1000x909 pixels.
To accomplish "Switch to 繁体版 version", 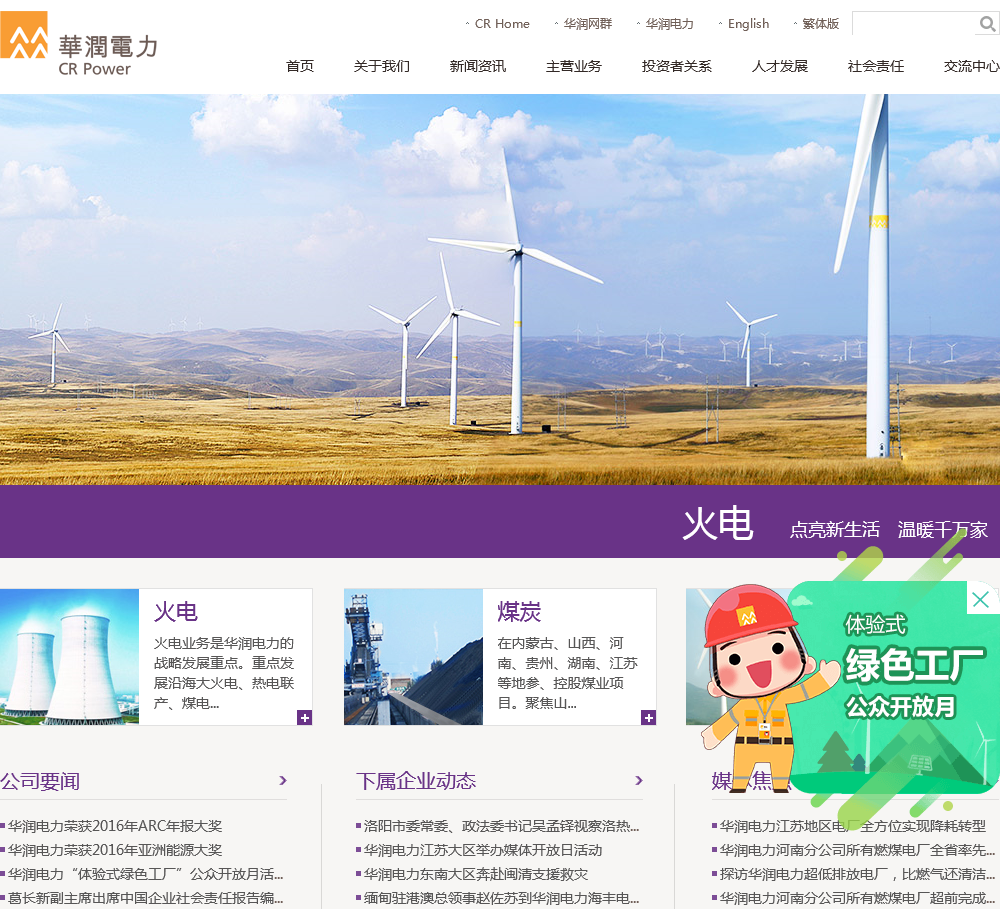I will (820, 24).
